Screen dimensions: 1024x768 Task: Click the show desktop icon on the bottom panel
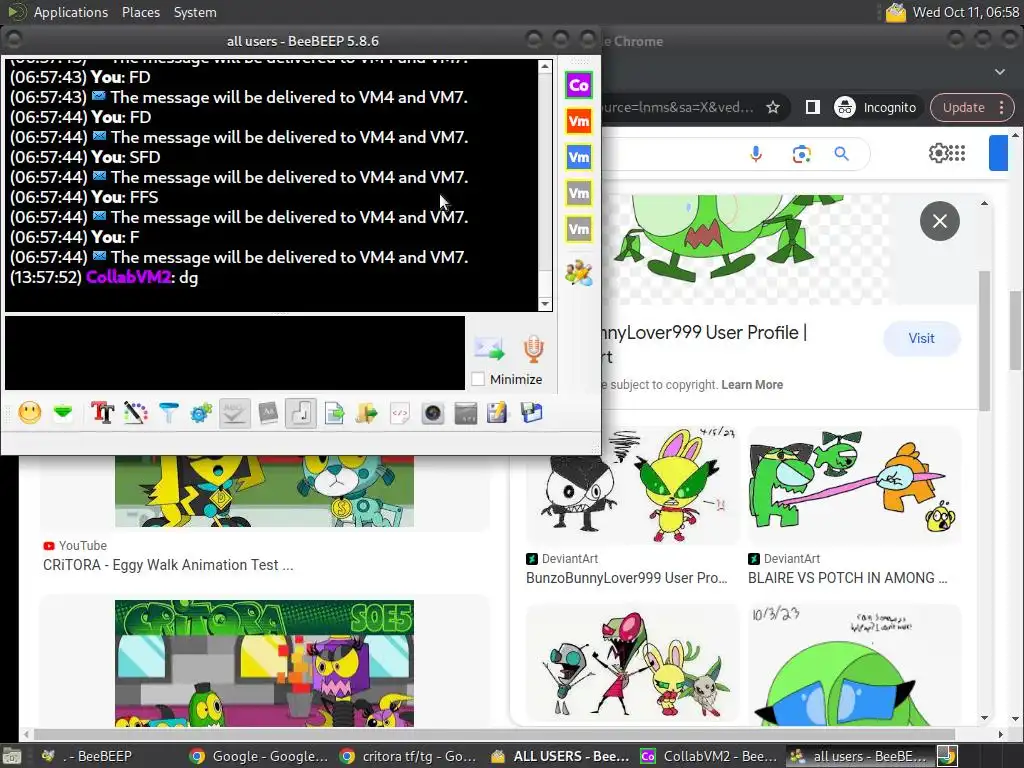tap(11, 756)
